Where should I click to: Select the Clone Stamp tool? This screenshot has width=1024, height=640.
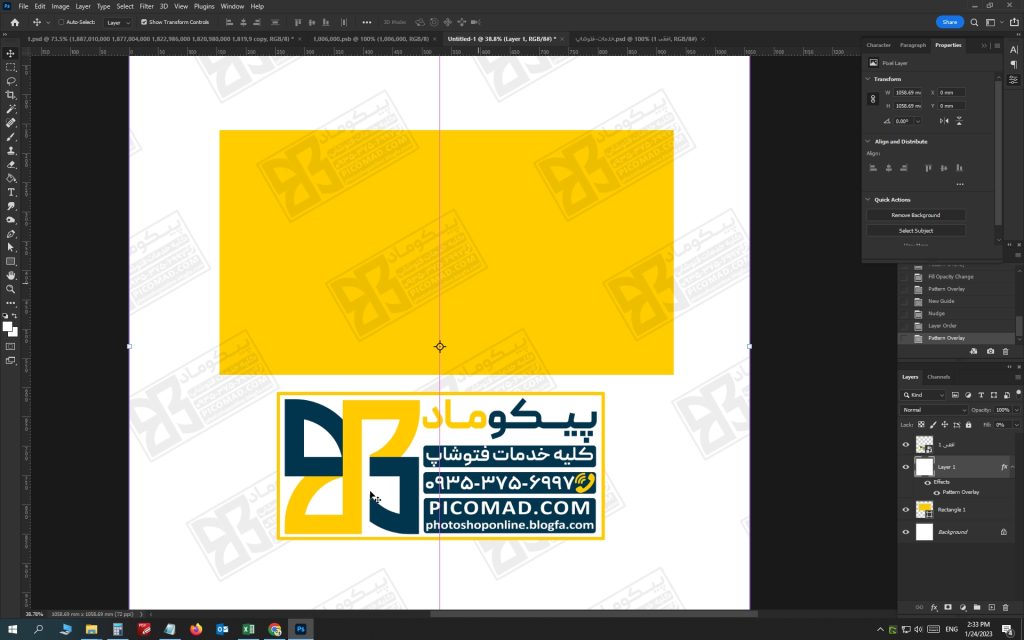click(10, 151)
